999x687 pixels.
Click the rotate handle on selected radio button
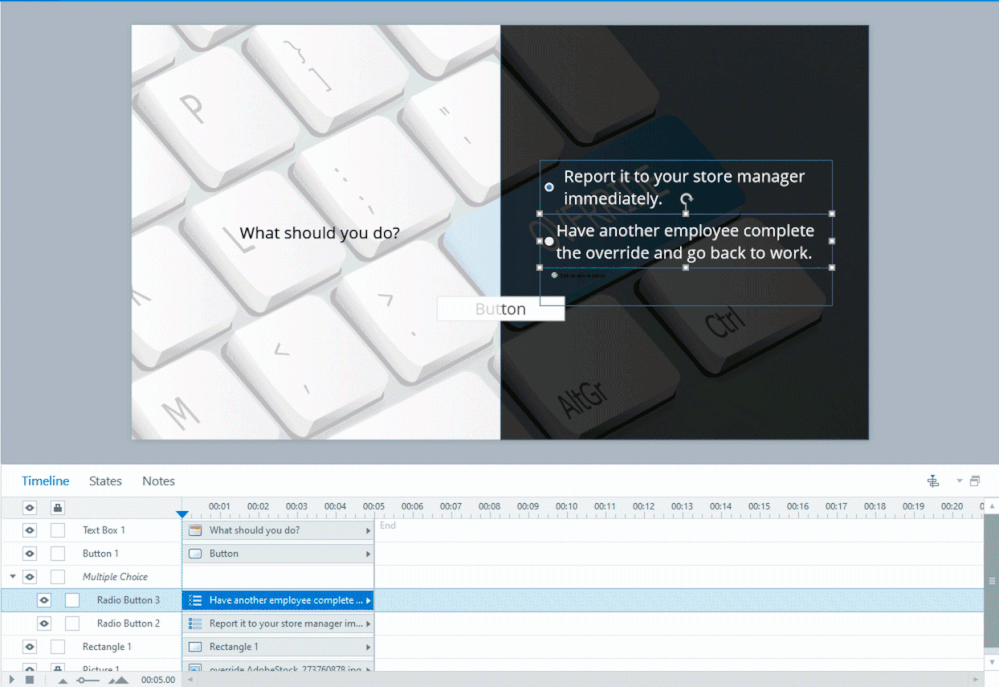[x=686, y=200]
